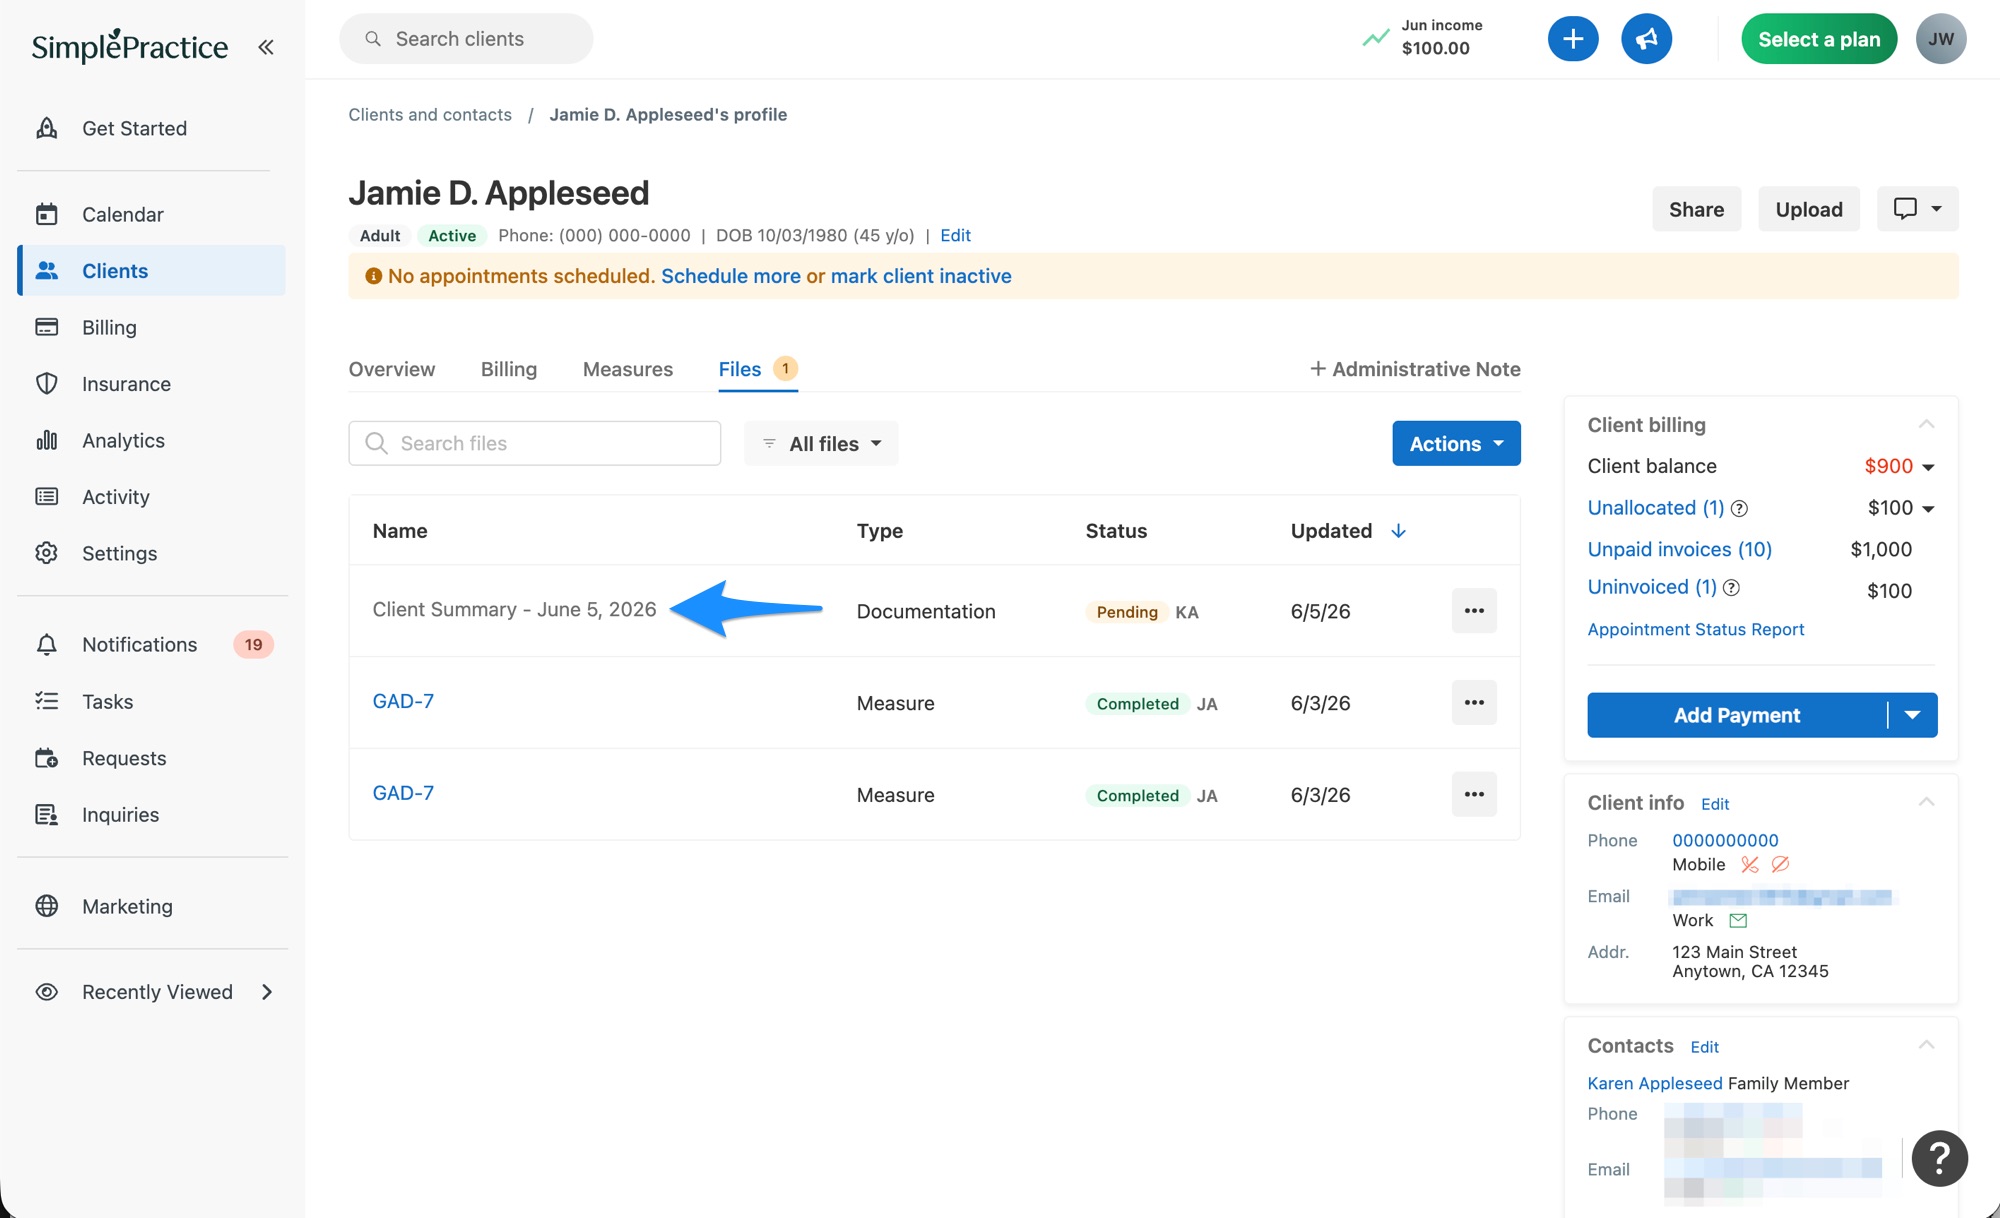
Task: Expand Recently Viewed chevron
Action: pyautogui.click(x=267, y=992)
